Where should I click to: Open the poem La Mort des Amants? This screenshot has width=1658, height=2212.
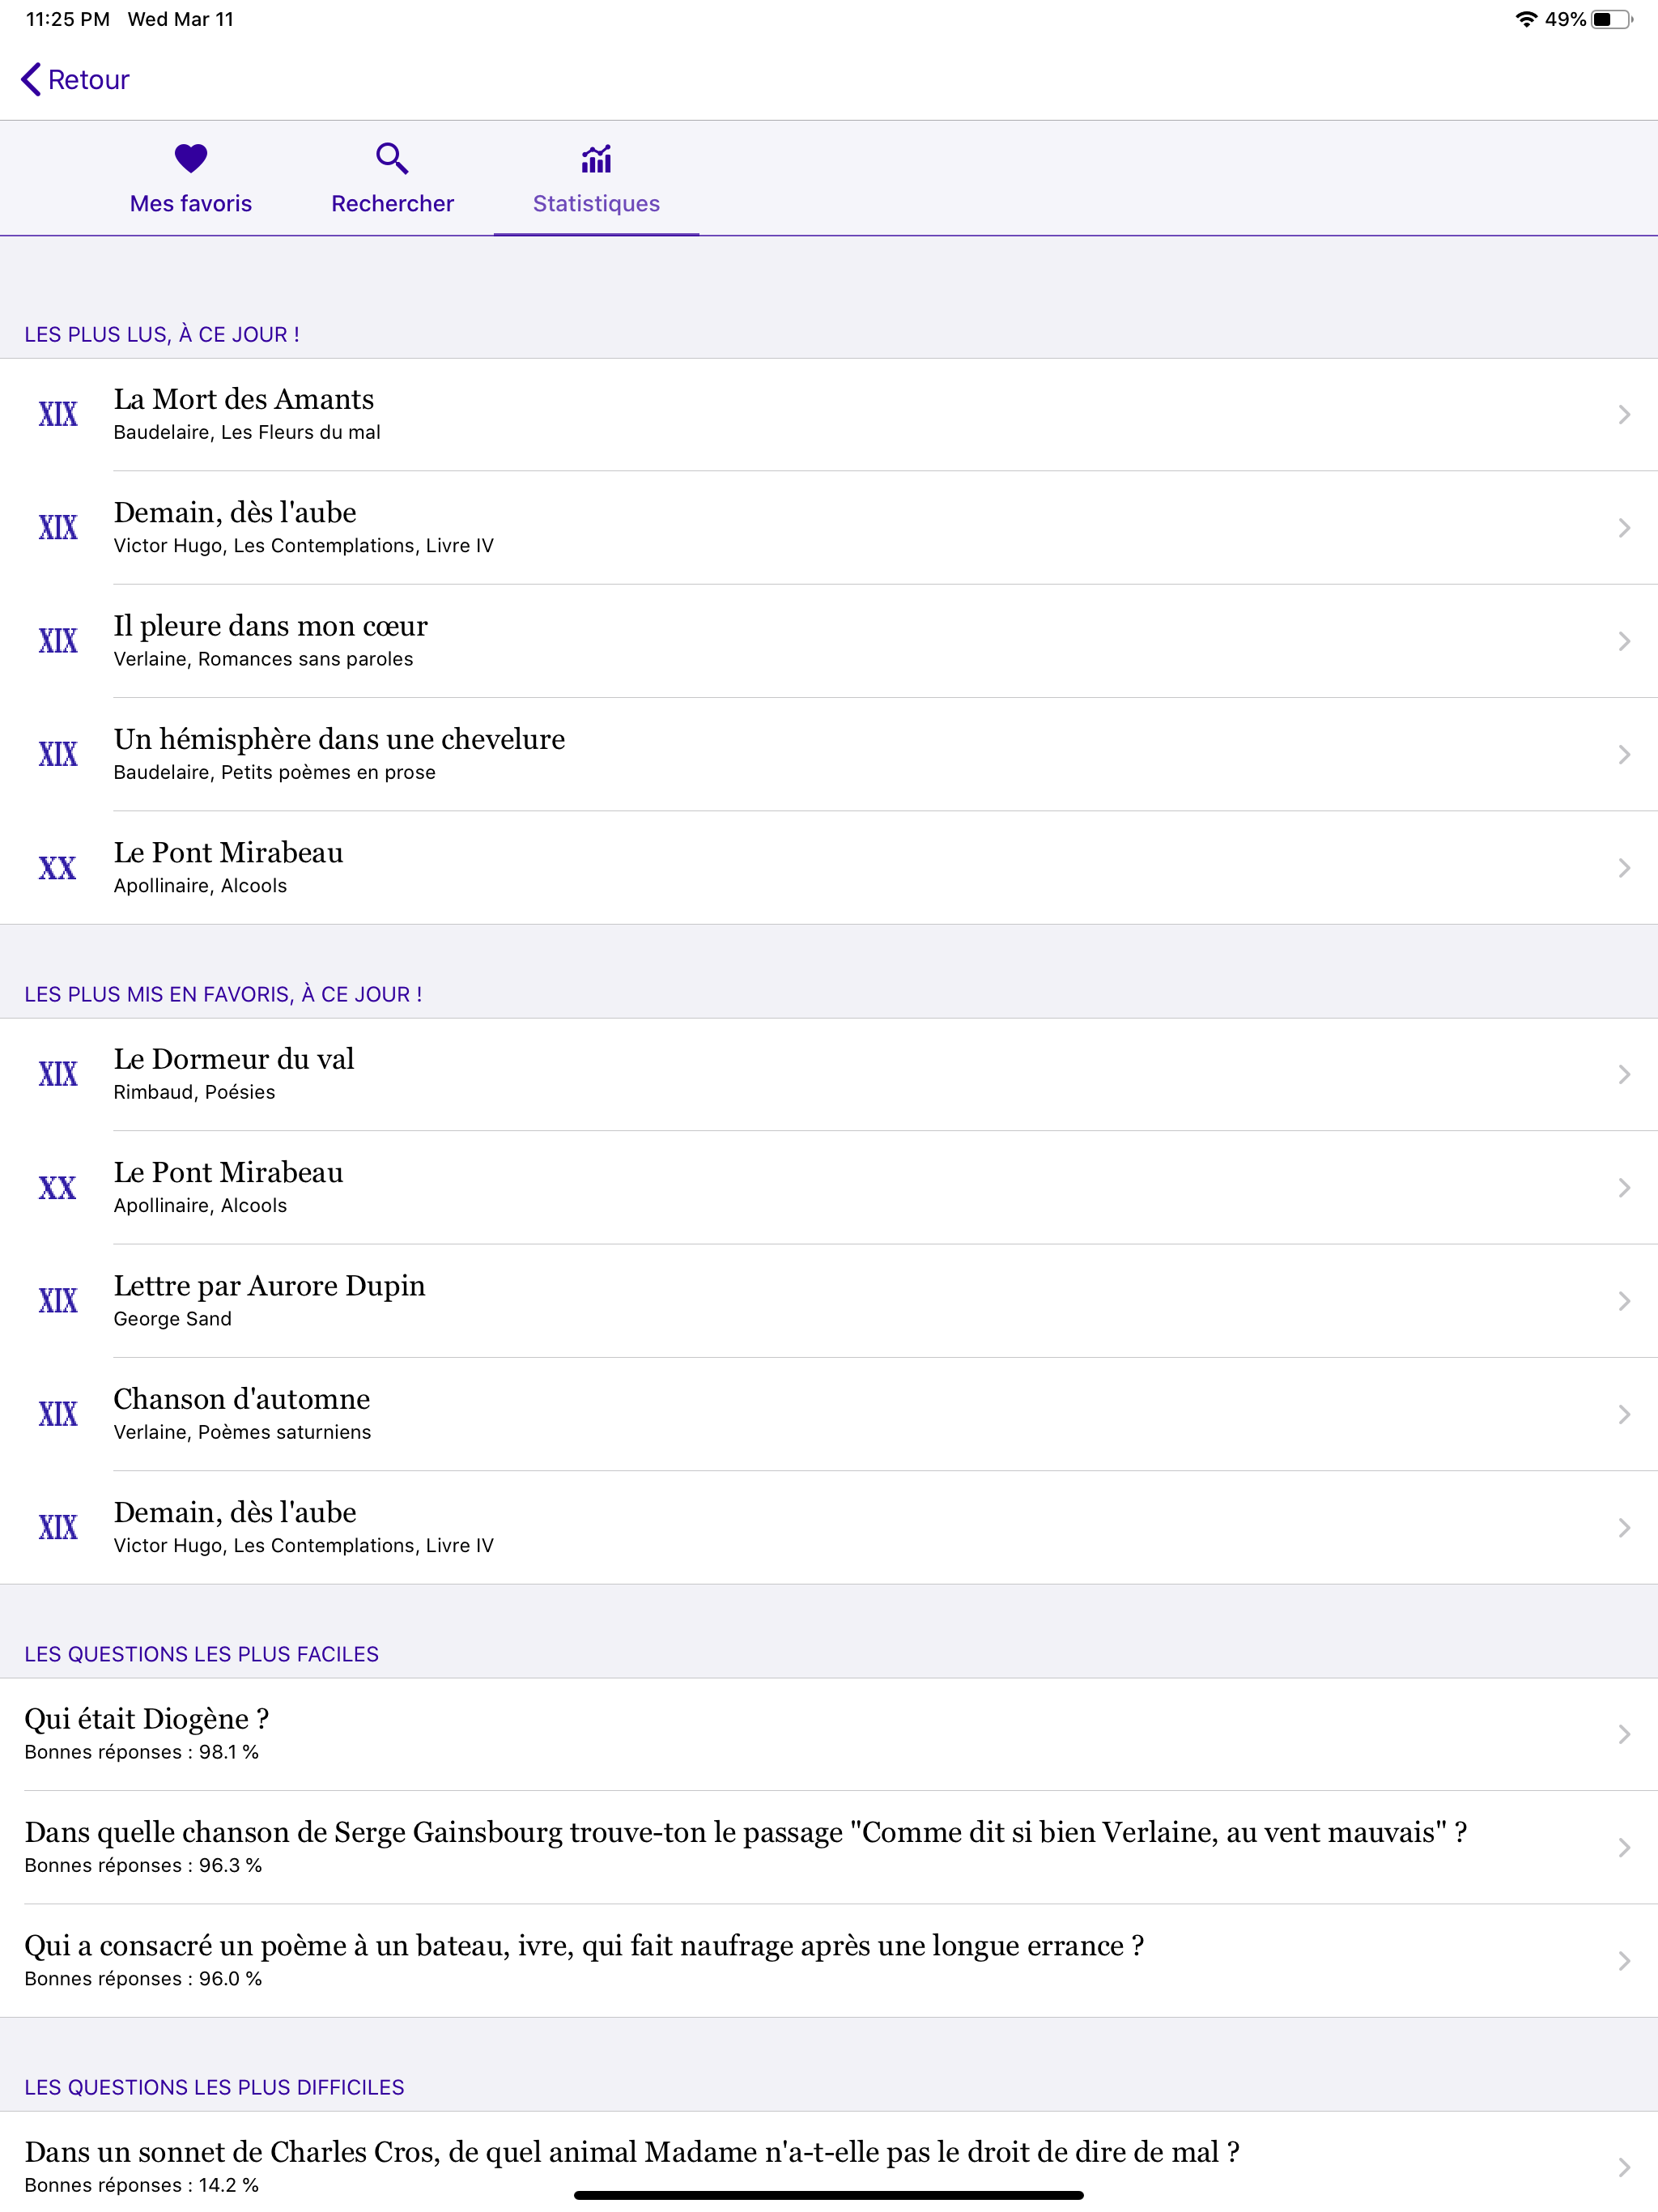(x=829, y=414)
